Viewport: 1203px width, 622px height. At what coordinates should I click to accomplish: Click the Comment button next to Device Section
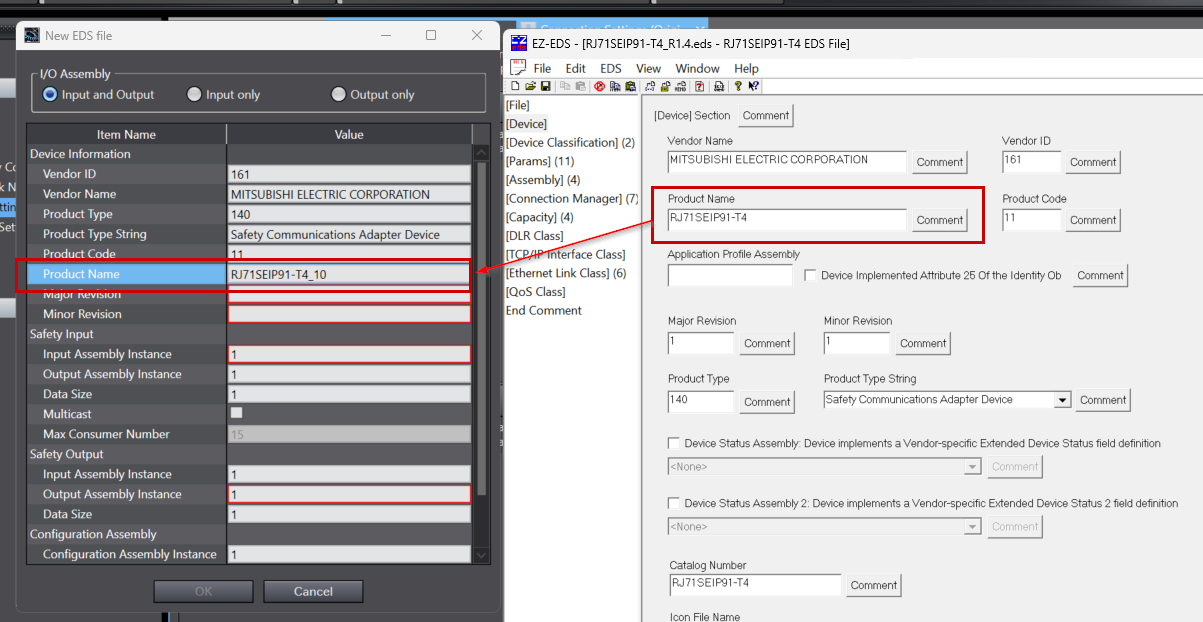tap(766, 115)
